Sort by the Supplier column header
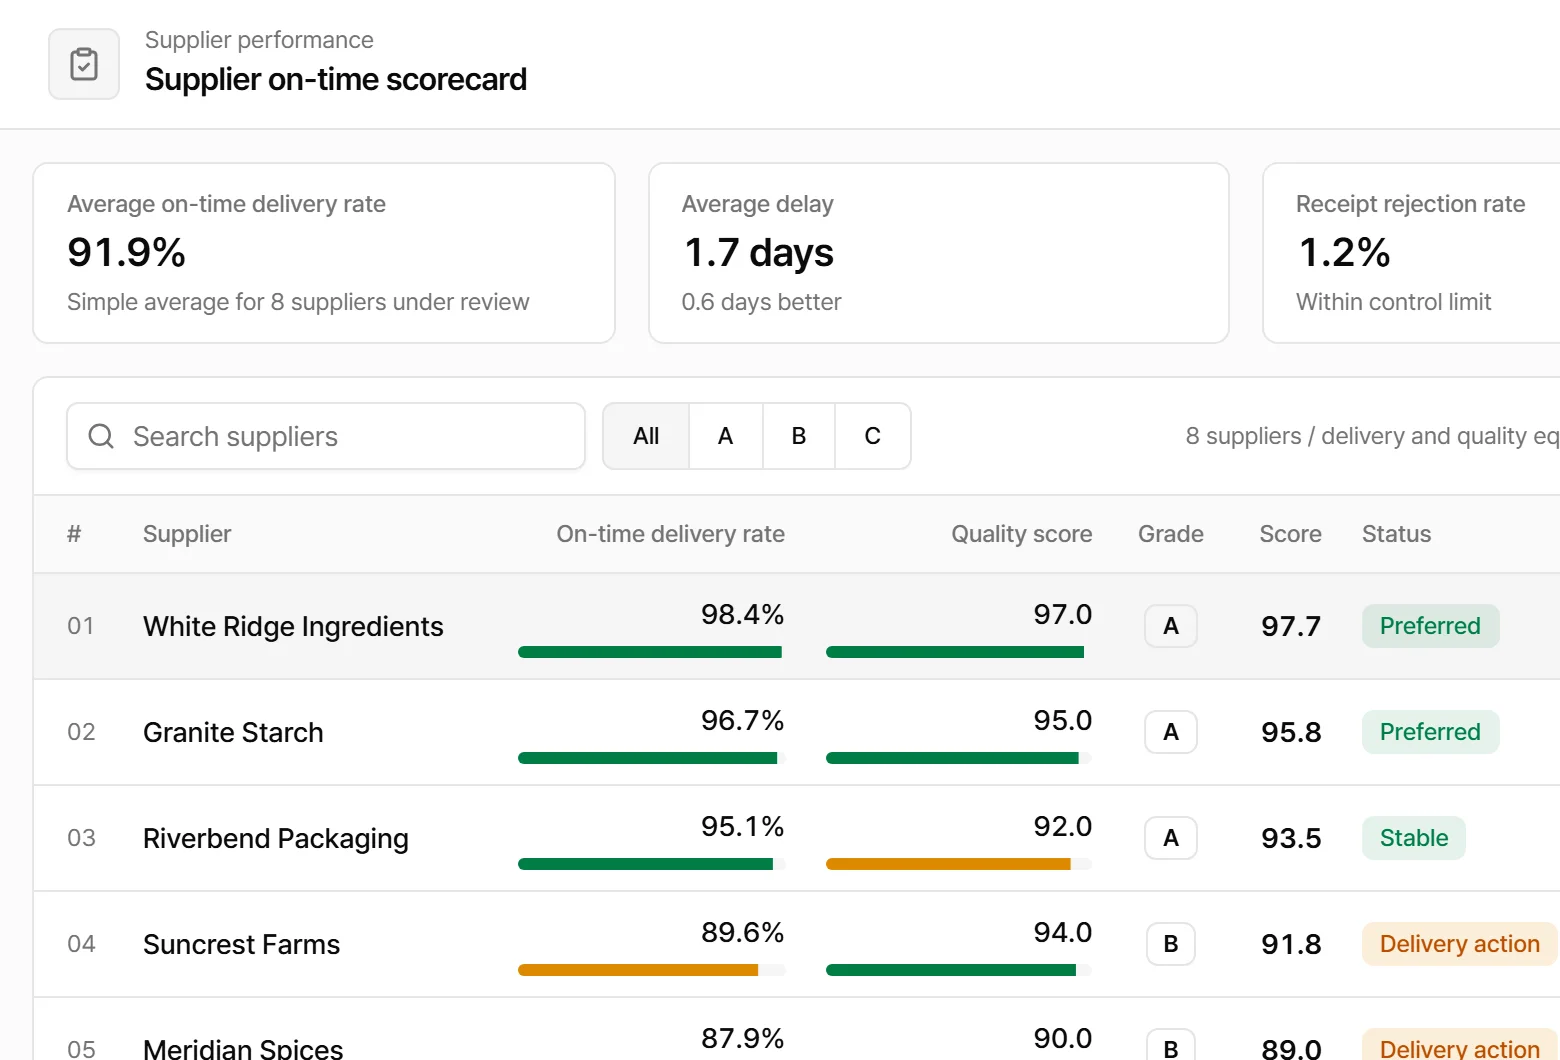This screenshot has height=1060, width=1560. pyautogui.click(x=187, y=534)
